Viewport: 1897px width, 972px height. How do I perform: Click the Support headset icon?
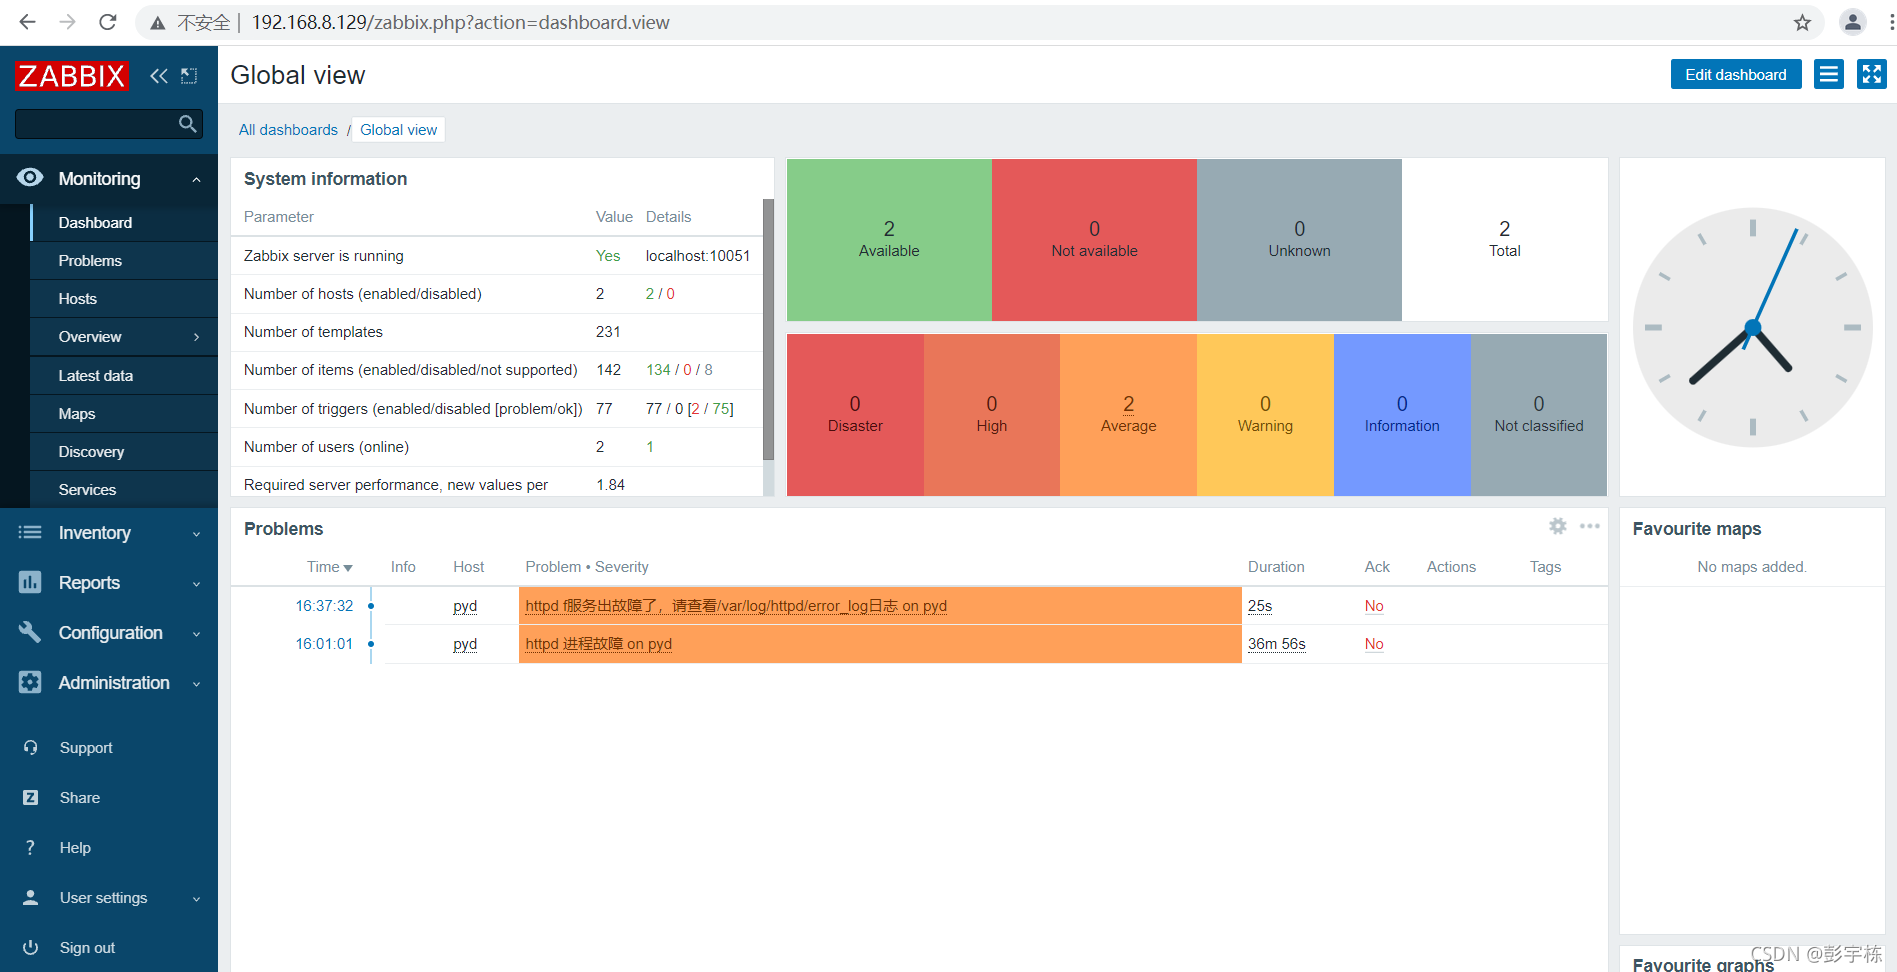click(31, 748)
